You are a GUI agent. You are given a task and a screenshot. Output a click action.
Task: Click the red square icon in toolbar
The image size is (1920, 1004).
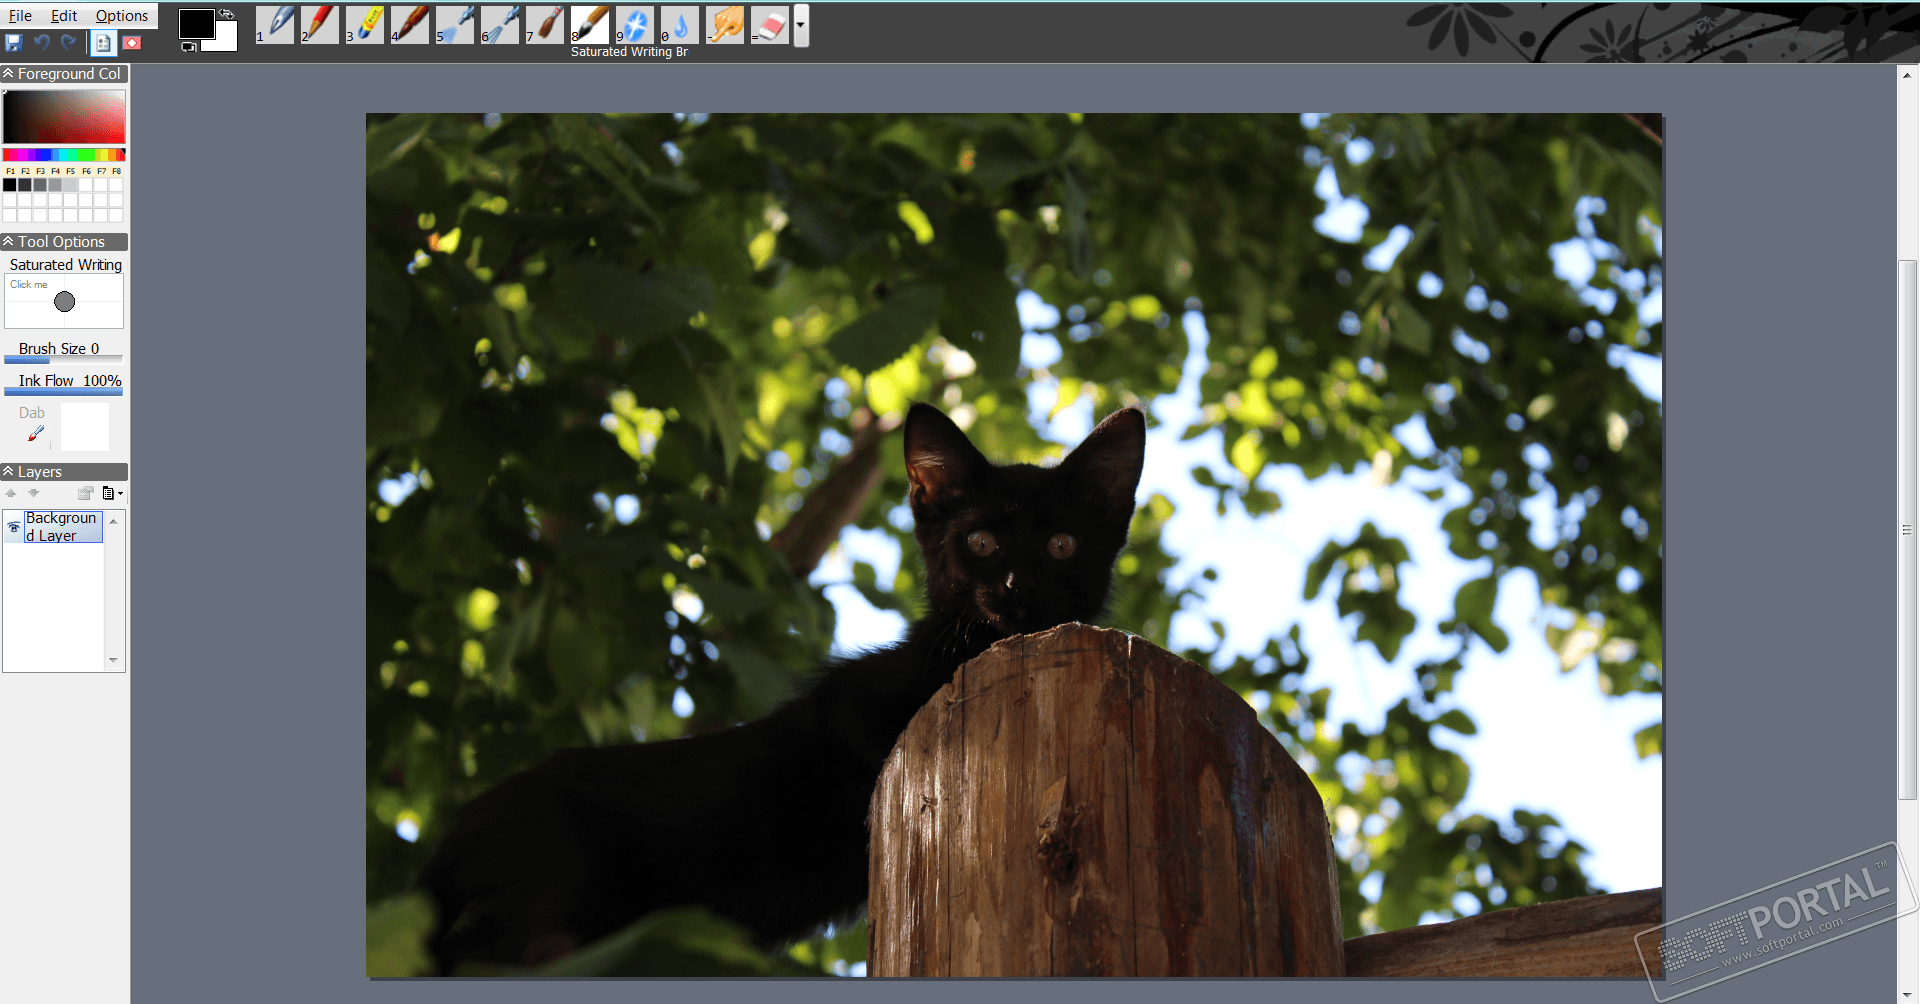(132, 43)
